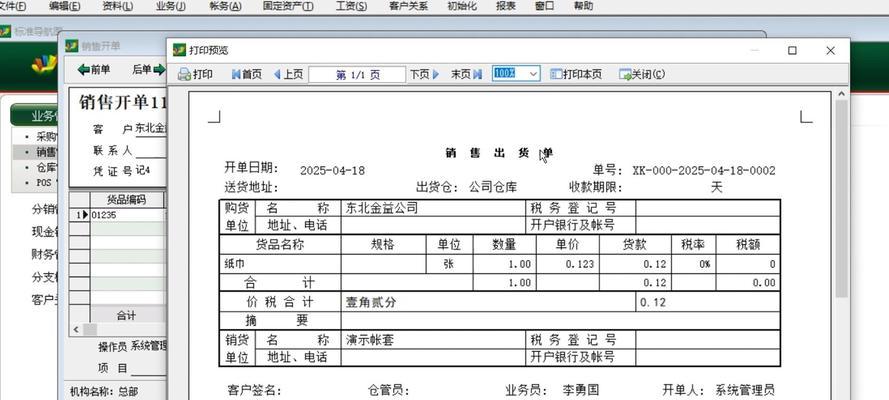889x400 pixels.
Task: Click the date 2025-04-18 in preview
Action: pos(332,171)
